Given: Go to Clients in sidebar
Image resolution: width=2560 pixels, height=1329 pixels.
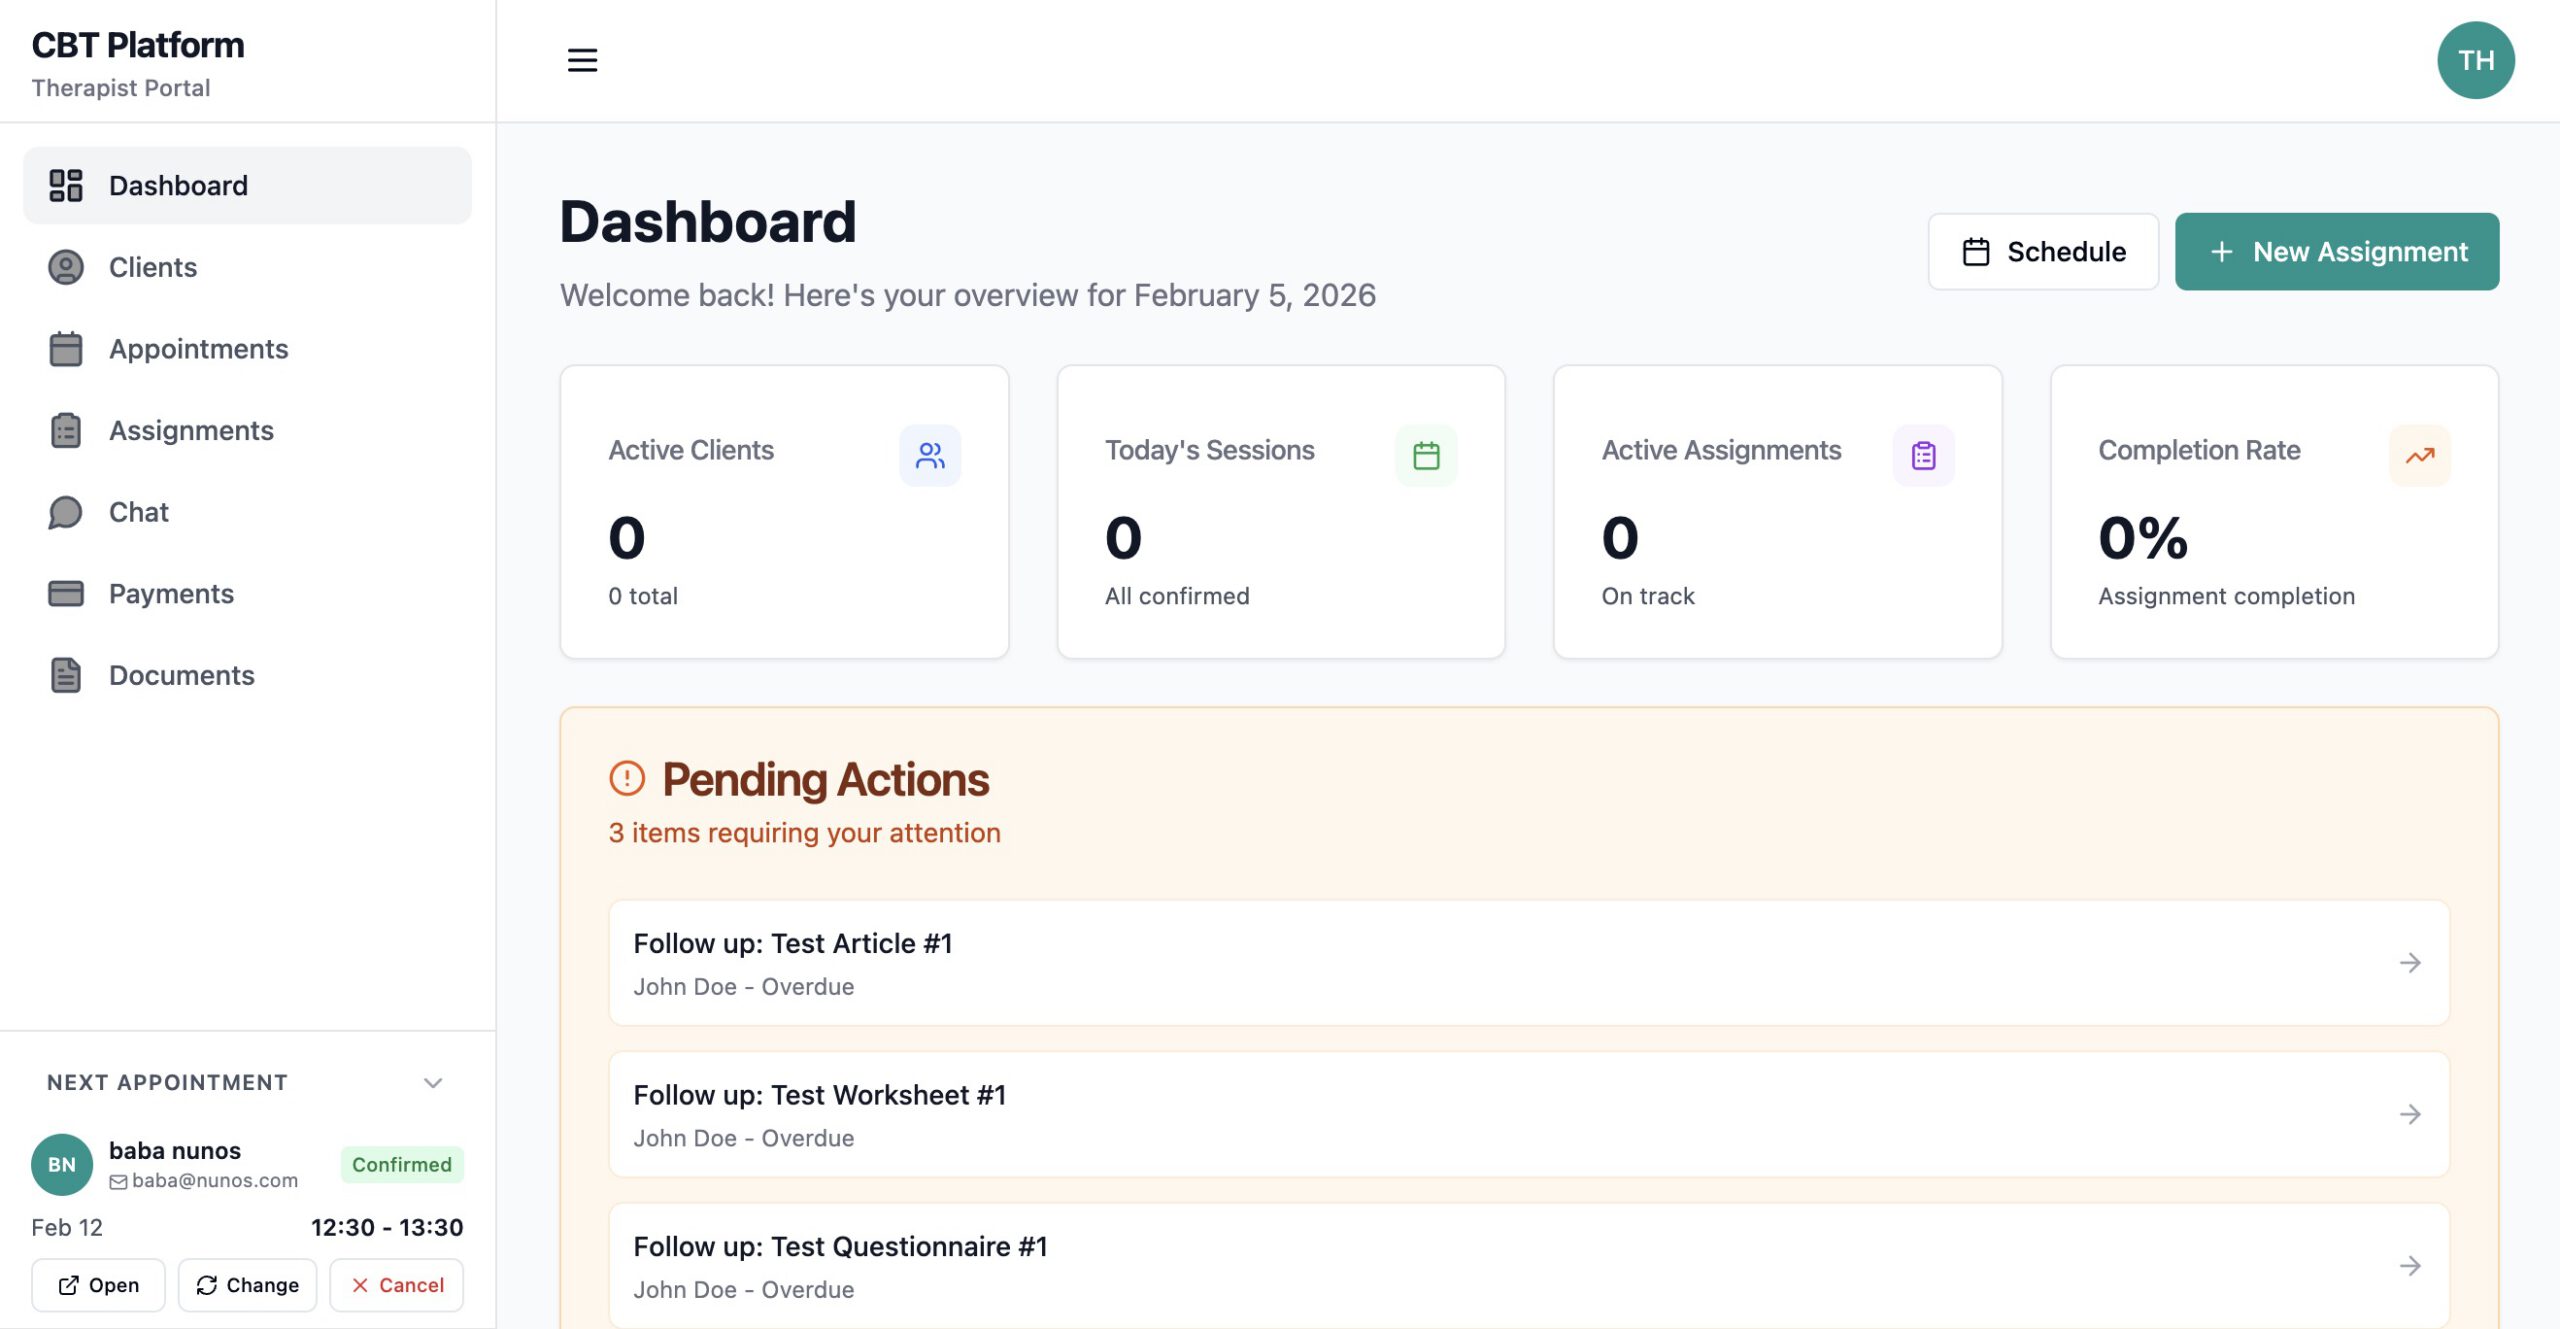Looking at the screenshot, I should 153,267.
